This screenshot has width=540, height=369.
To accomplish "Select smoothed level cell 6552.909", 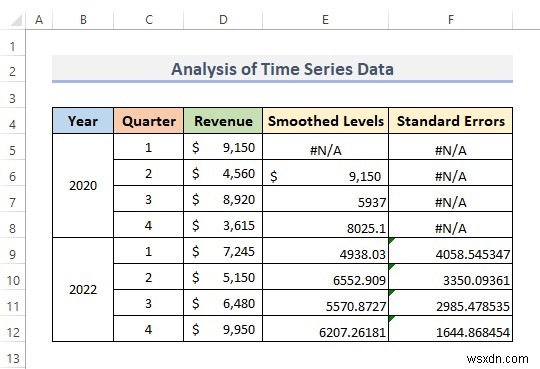I will click(x=325, y=277).
